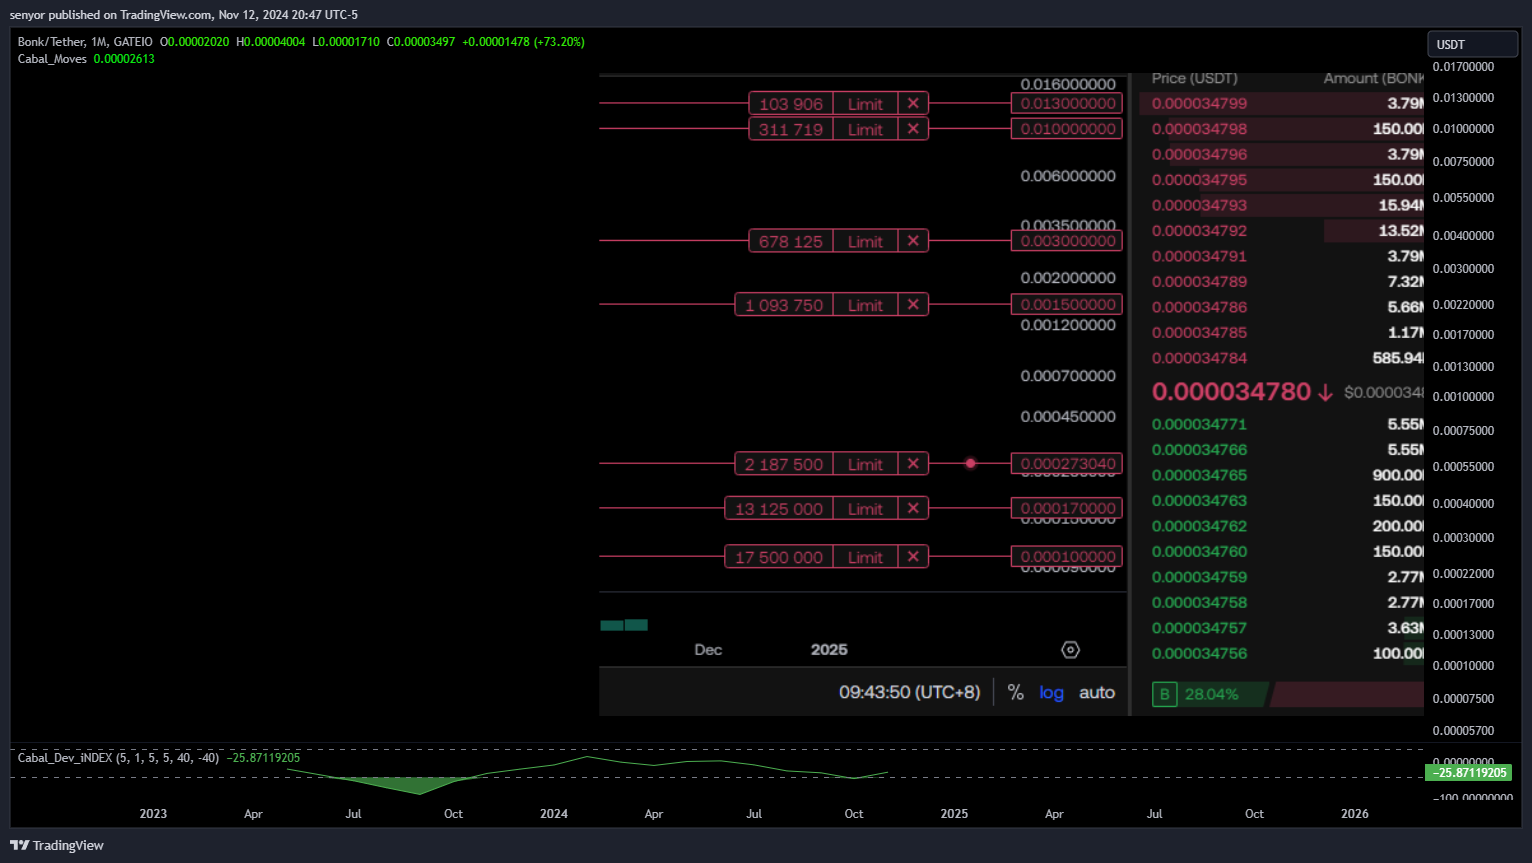The width and height of the screenshot is (1532, 863).
Task: Cancel the 17 500 000 limit order
Action: pos(913,557)
